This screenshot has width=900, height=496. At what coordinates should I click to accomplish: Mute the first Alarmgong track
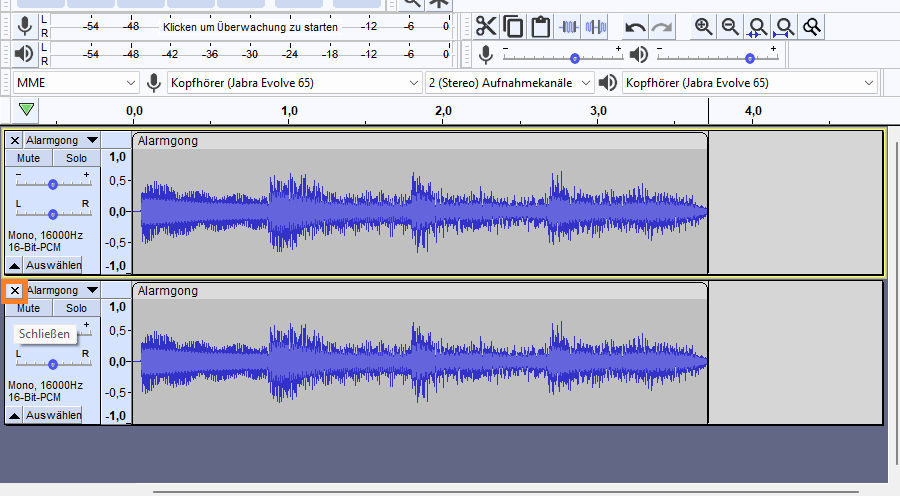coord(28,158)
